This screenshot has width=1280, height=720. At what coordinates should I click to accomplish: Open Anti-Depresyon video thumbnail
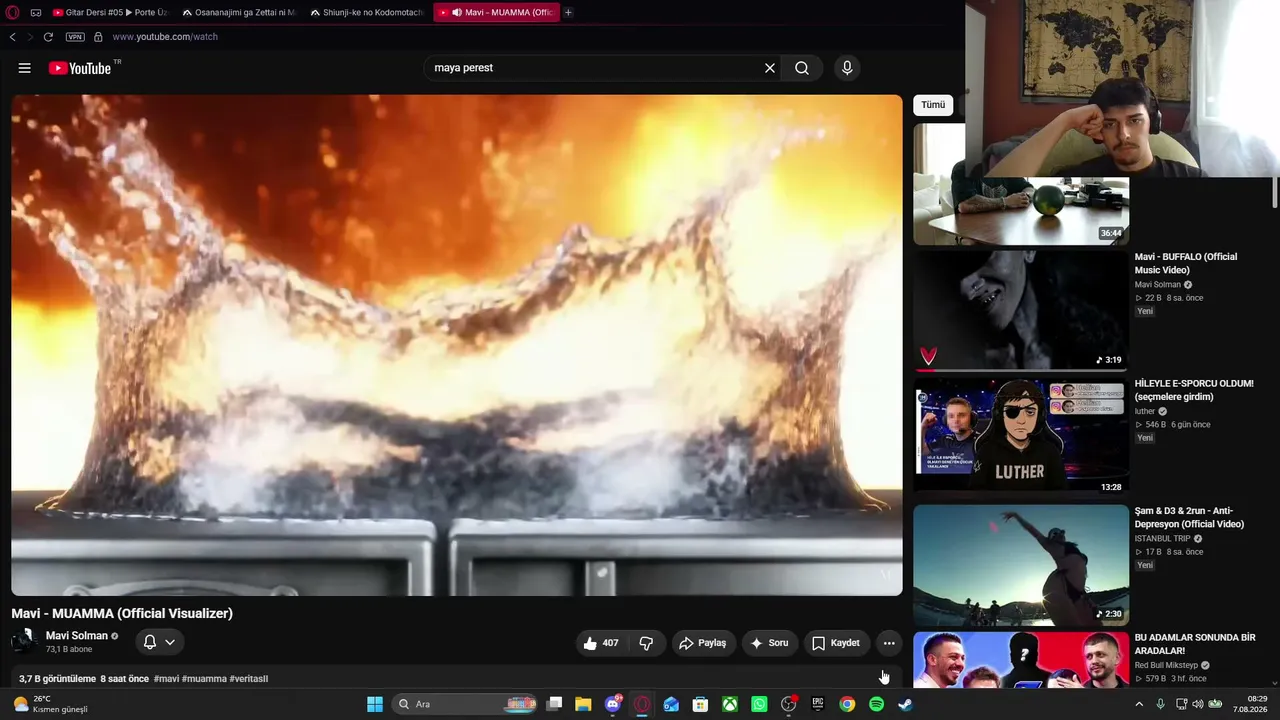pyautogui.click(x=1021, y=564)
